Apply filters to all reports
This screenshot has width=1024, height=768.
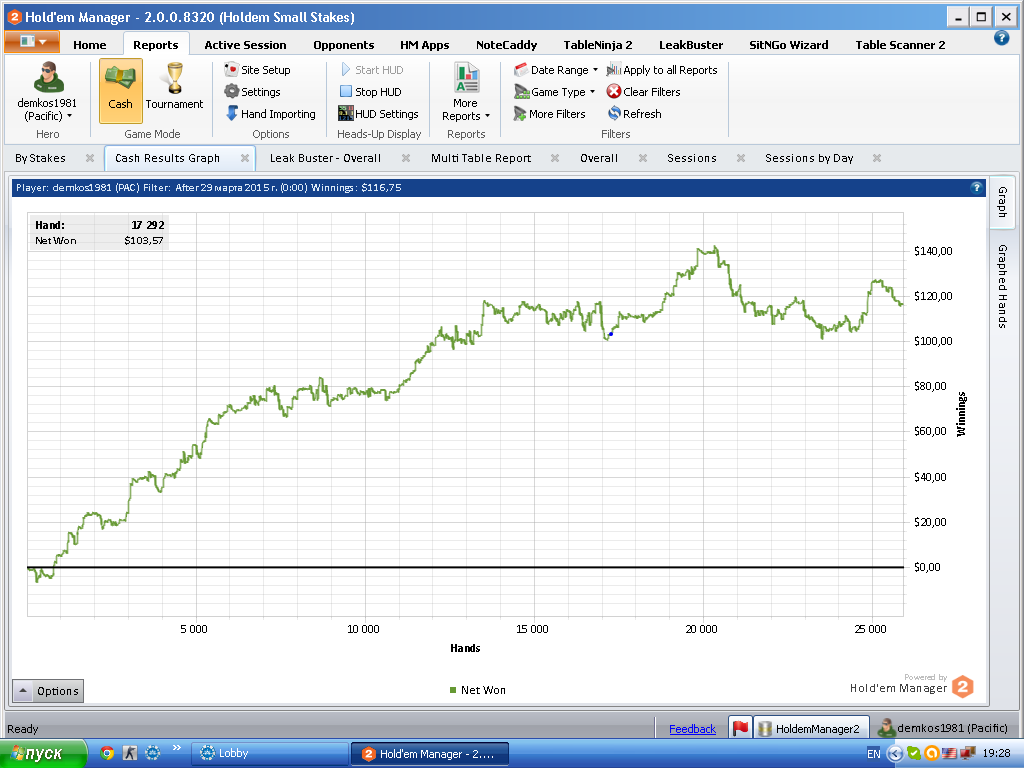tap(662, 70)
